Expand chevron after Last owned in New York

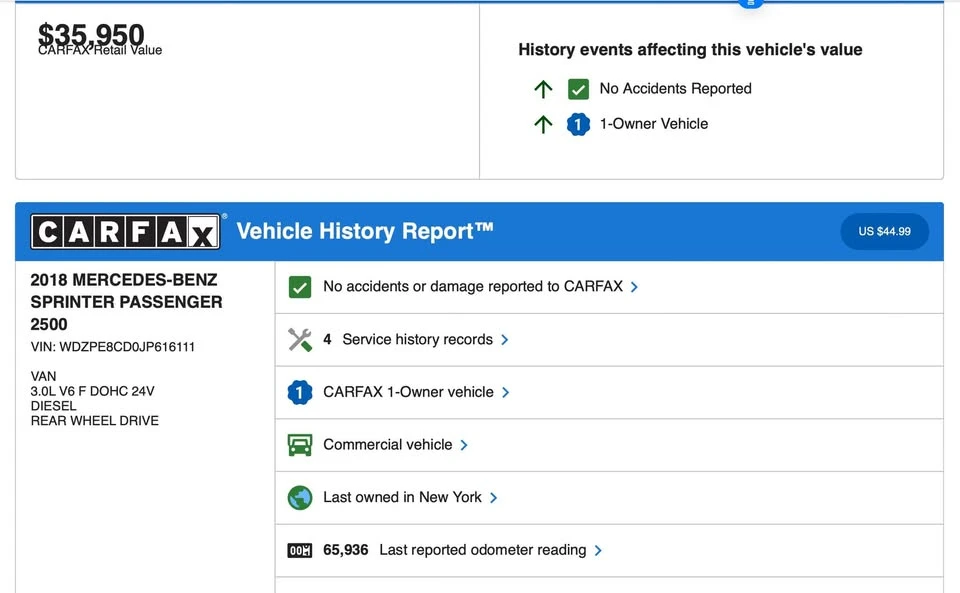493,498
